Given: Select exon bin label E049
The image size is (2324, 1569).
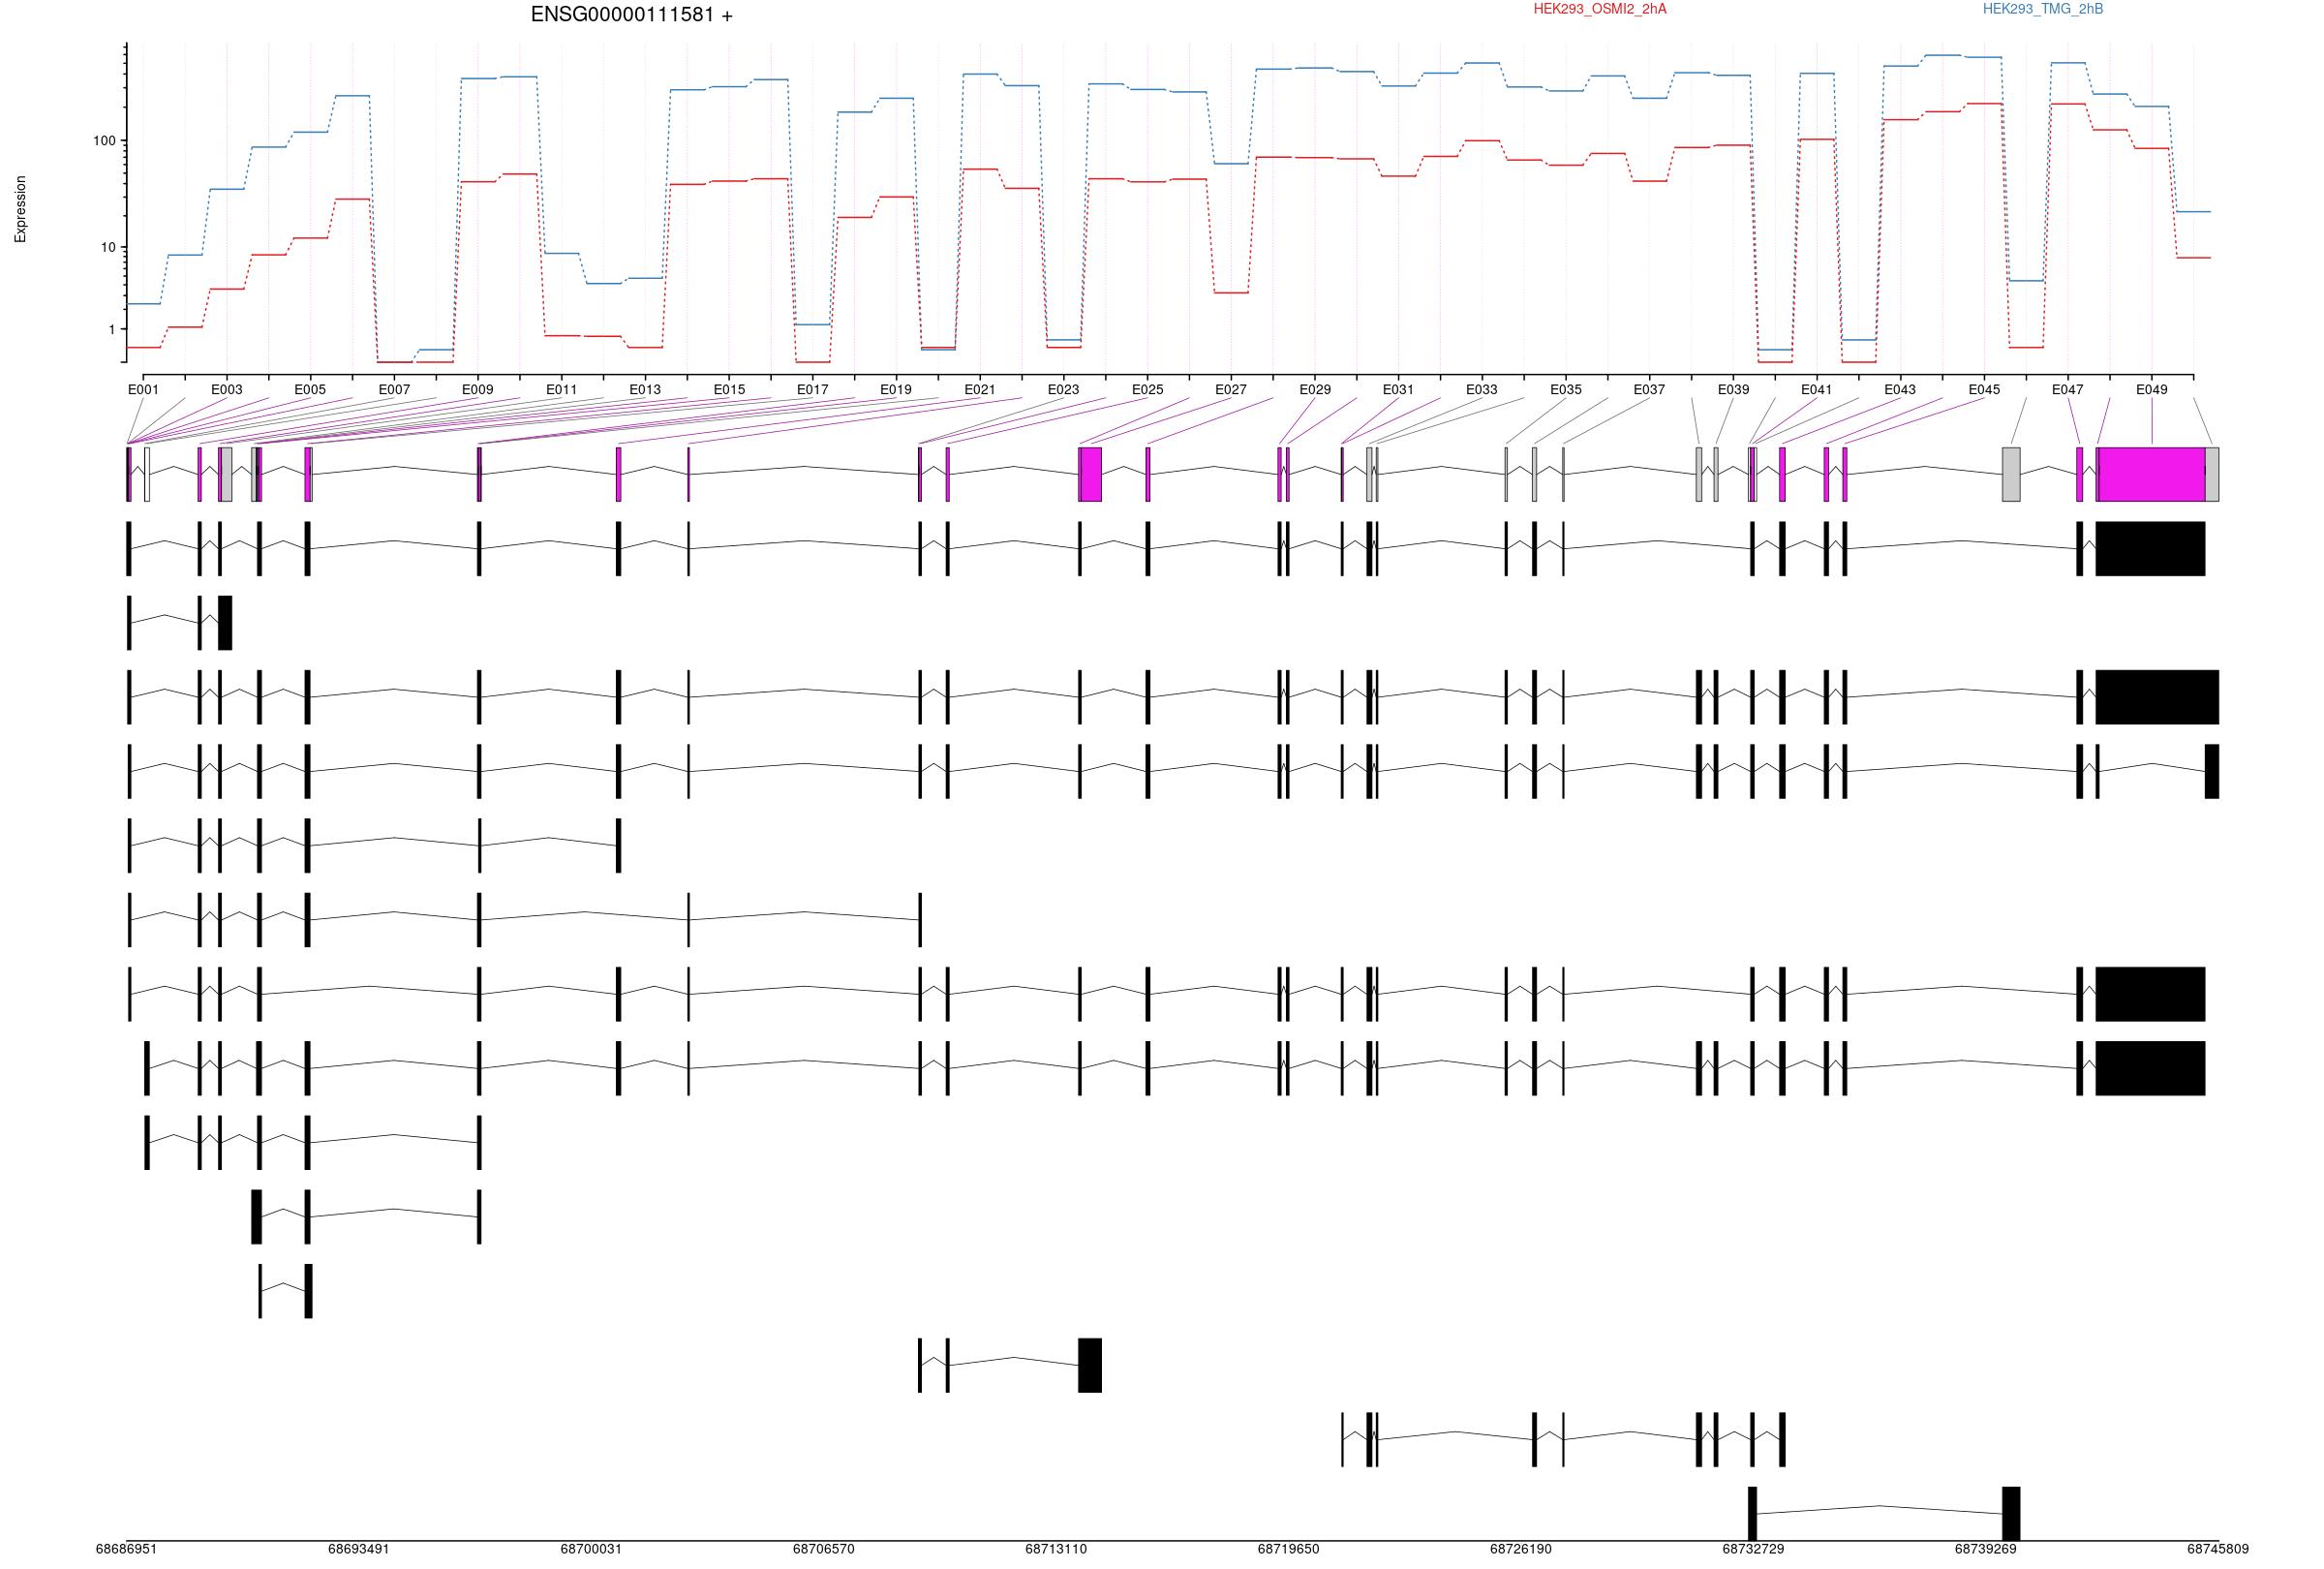Looking at the screenshot, I should tap(2152, 389).
